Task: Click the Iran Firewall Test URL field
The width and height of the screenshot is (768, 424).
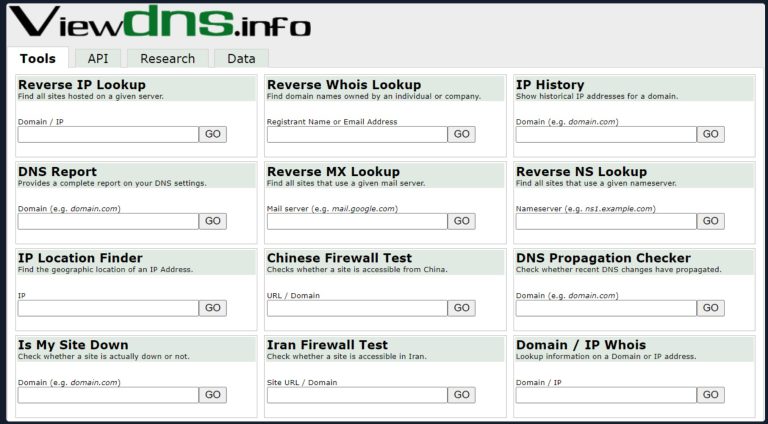Action: click(356, 395)
